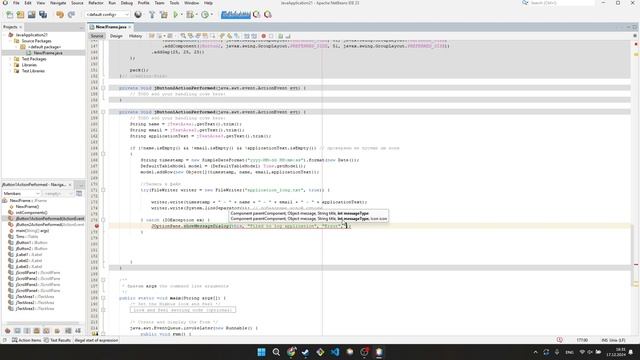The width and height of the screenshot is (640, 360).
Task: Click the error marker on line 177 gutter
Action: pyautogui.click(x=97, y=226)
